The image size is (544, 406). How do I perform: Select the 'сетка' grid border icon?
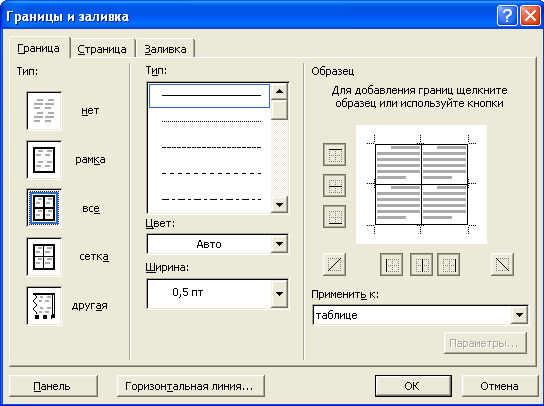point(44,257)
